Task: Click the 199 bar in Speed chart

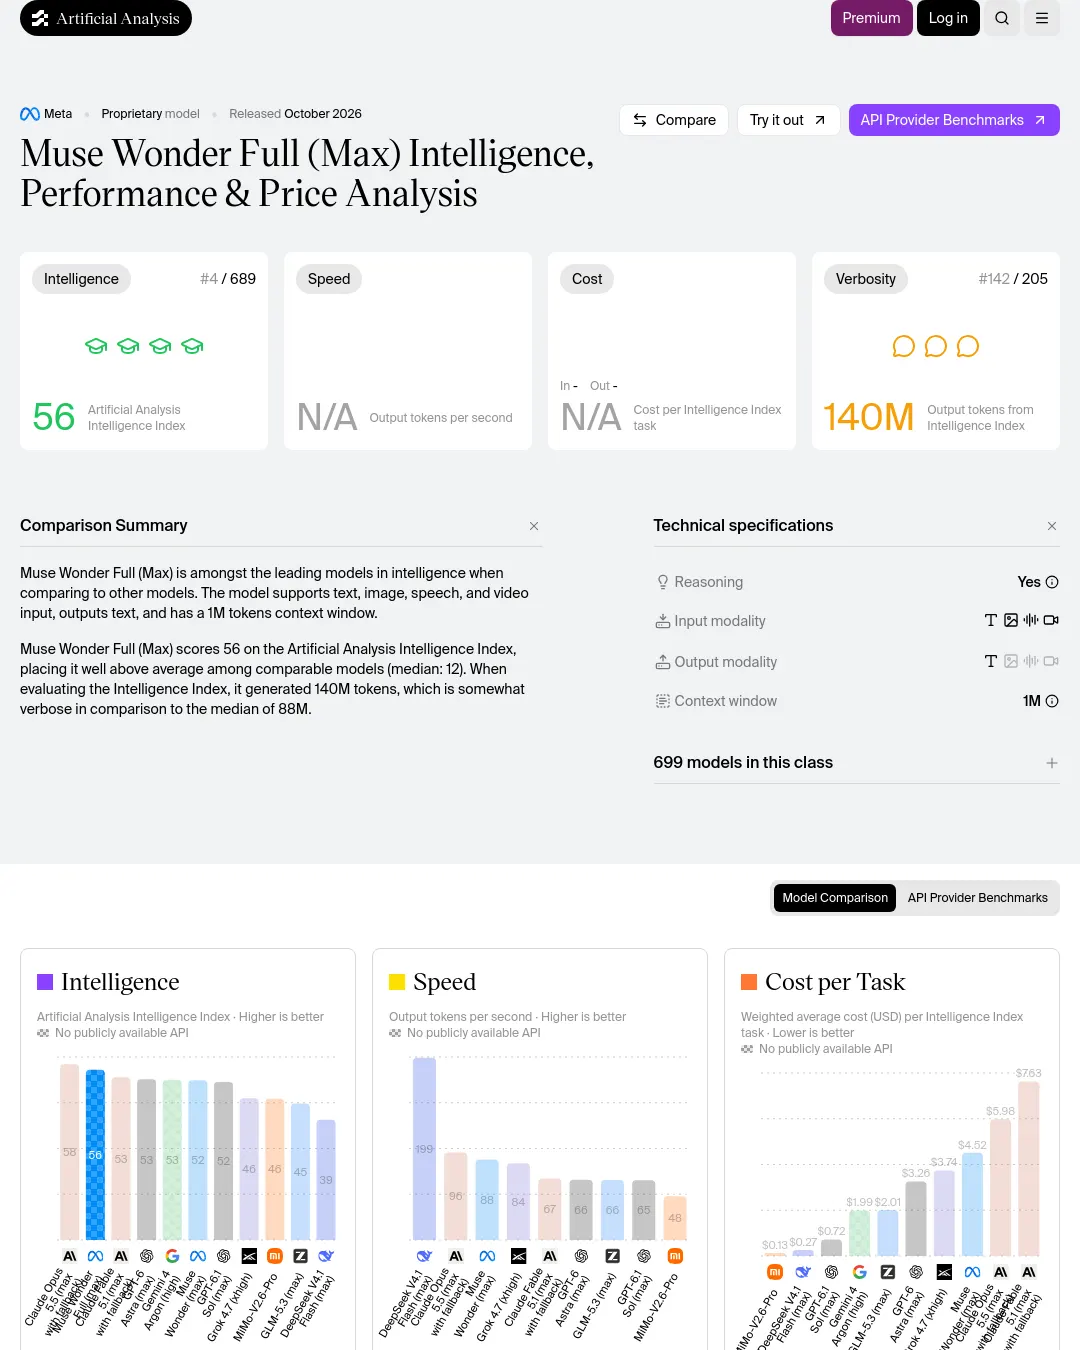Action: click(424, 1148)
